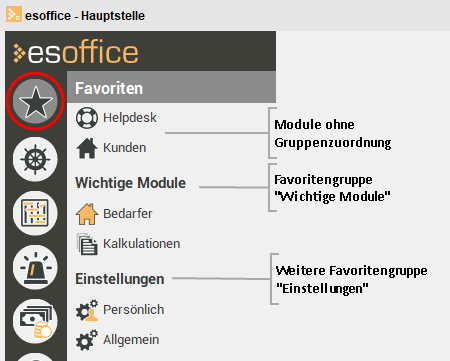Click the Favoriten panel header
The width and height of the screenshot is (450, 361).
tap(171, 87)
